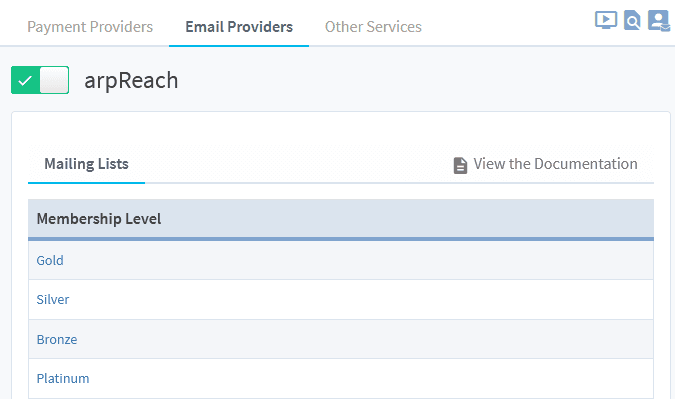675x399 pixels.
Task: Open the support contact person icon
Action: point(659,21)
